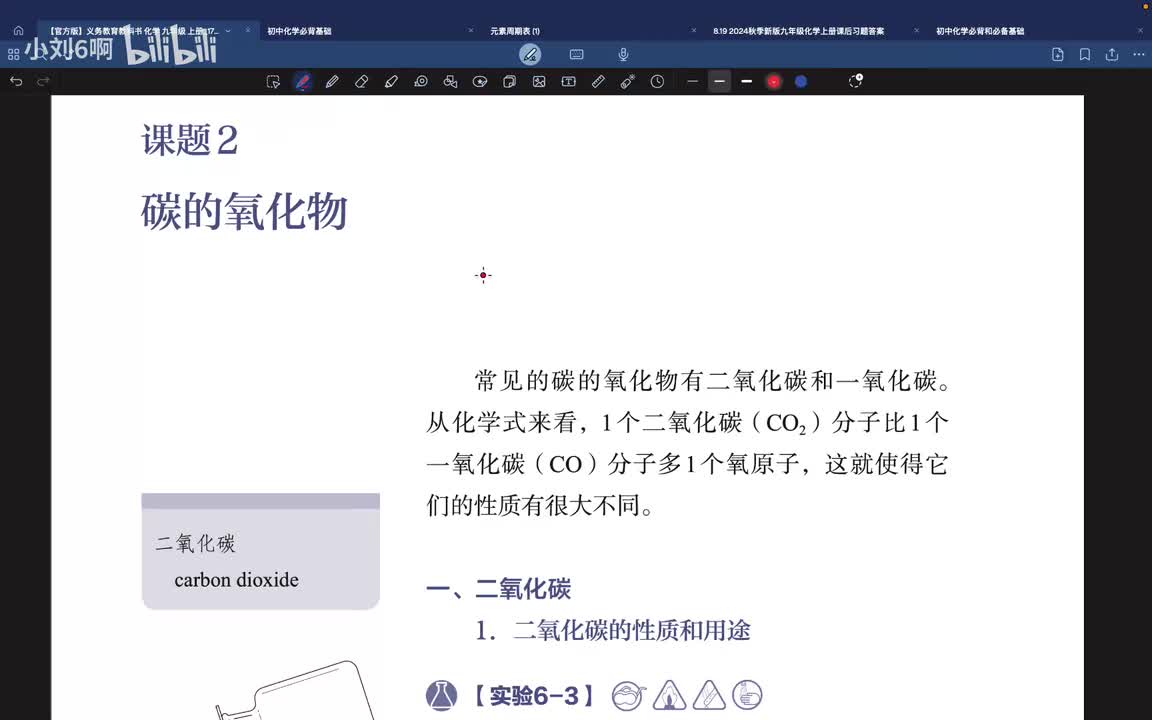Close the 8.19 2024秋季新版 tab
The image size is (1152, 720).
(x=916, y=31)
